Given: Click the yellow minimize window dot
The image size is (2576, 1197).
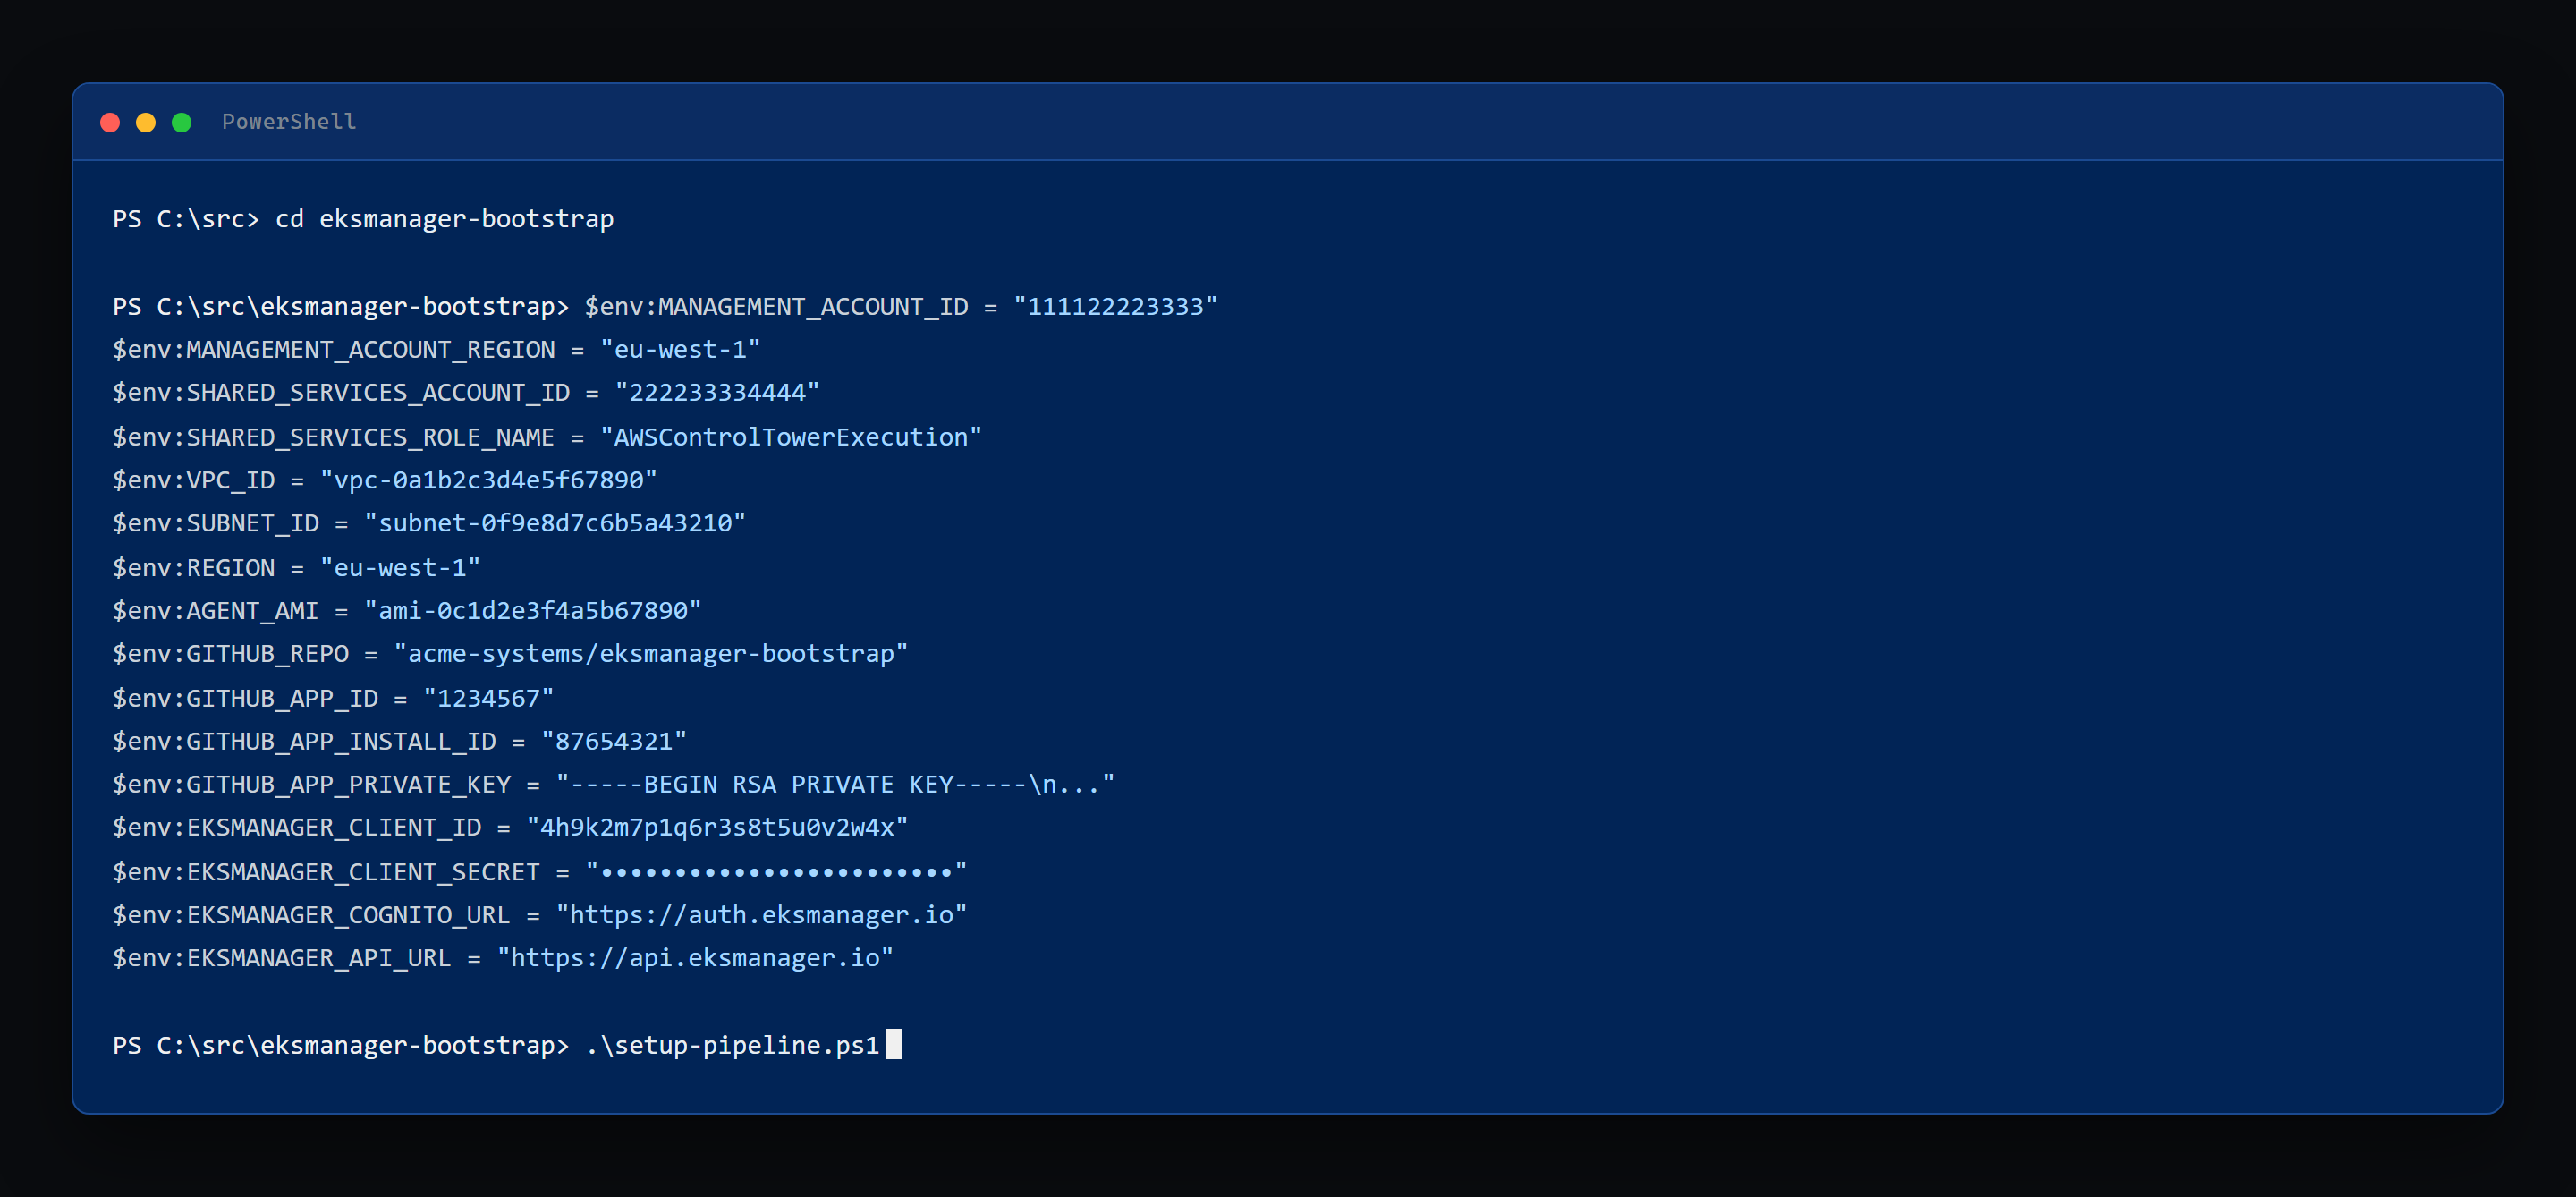Looking at the screenshot, I should coord(146,122).
